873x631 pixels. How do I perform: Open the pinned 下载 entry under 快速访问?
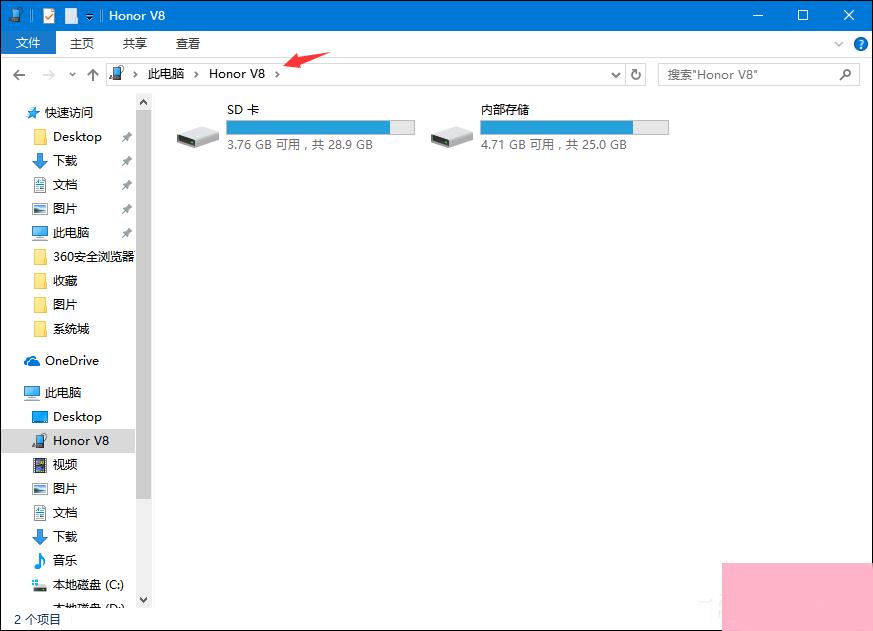[x=65, y=161]
